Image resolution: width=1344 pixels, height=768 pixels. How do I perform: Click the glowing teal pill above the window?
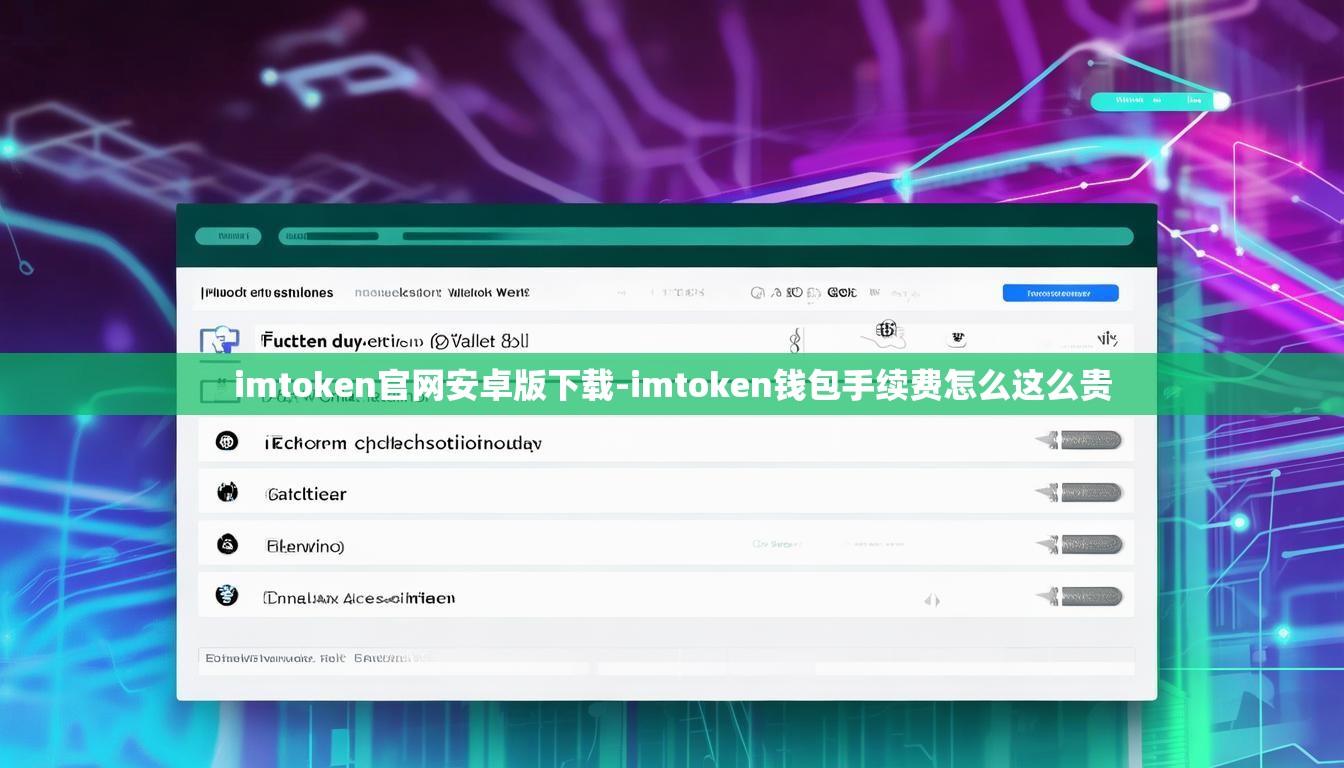coord(1158,101)
